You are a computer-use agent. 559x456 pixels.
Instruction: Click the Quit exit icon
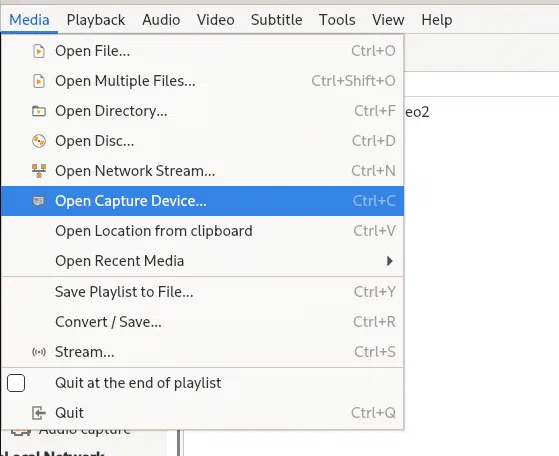click(x=39, y=413)
